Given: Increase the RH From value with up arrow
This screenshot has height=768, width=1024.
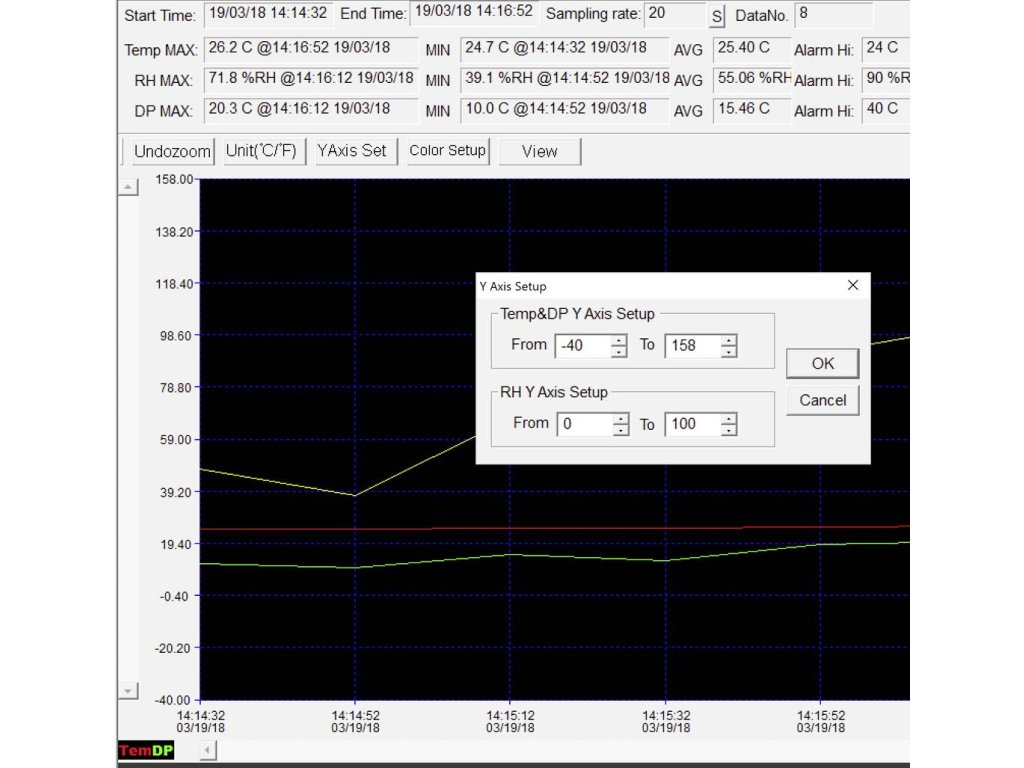Looking at the screenshot, I should tap(621, 418).
